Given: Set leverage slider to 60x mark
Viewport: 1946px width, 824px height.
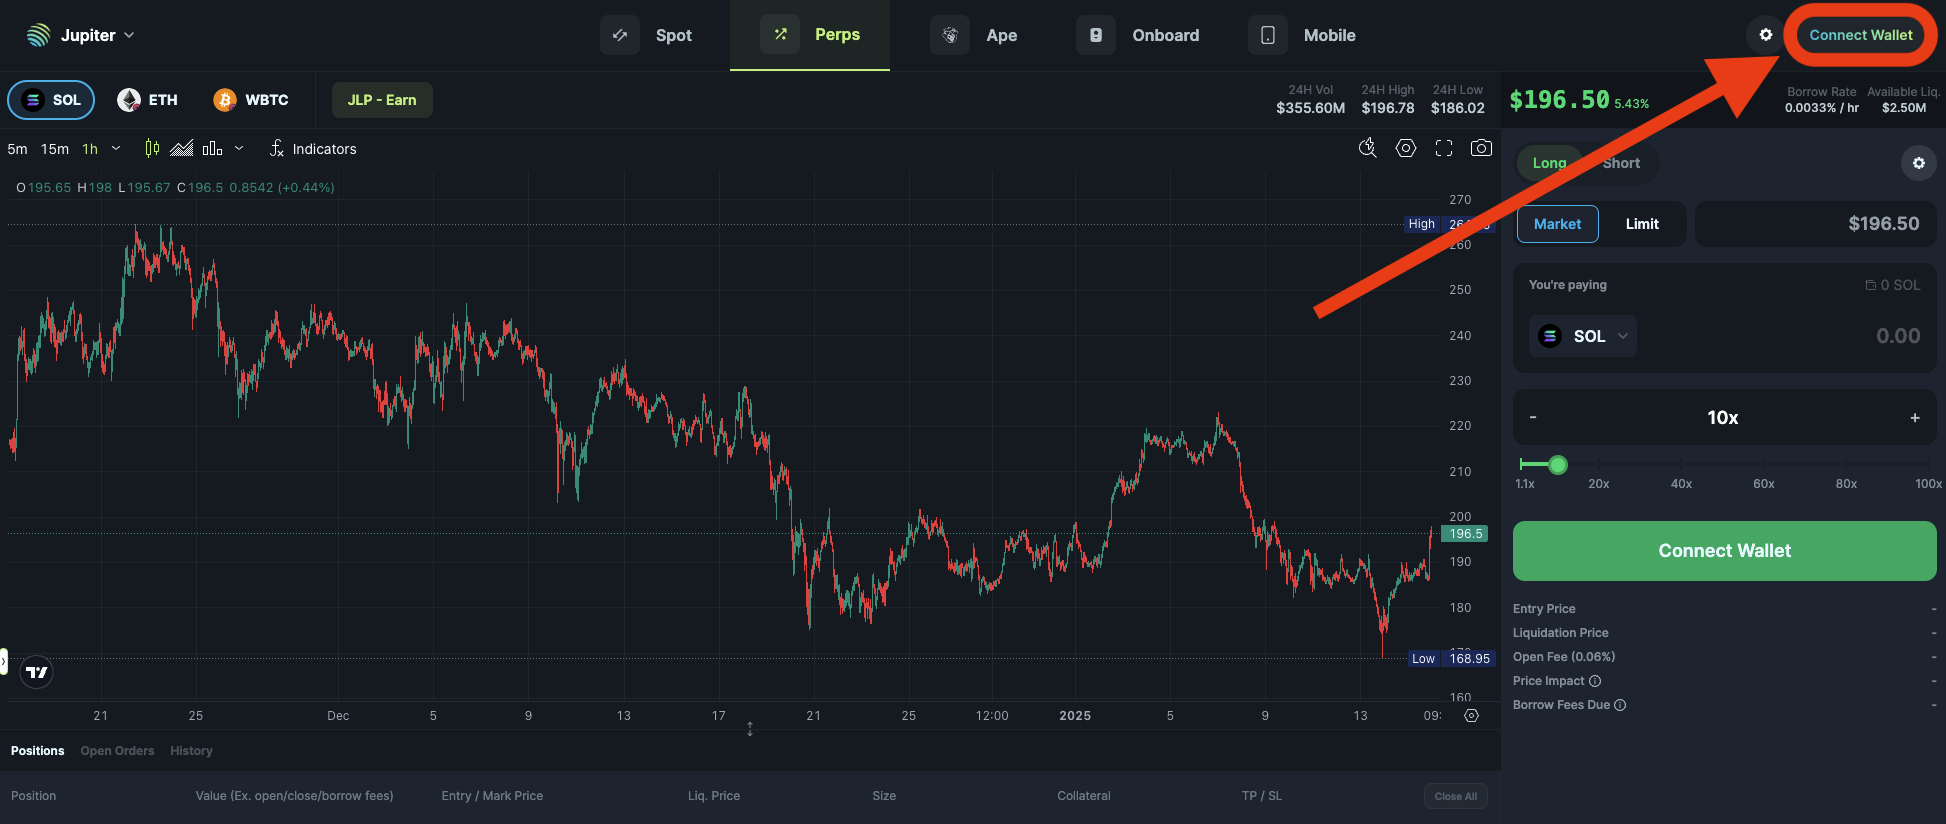Looking at the screenshot, I should pyautogui.click(x=1764, y=483).
